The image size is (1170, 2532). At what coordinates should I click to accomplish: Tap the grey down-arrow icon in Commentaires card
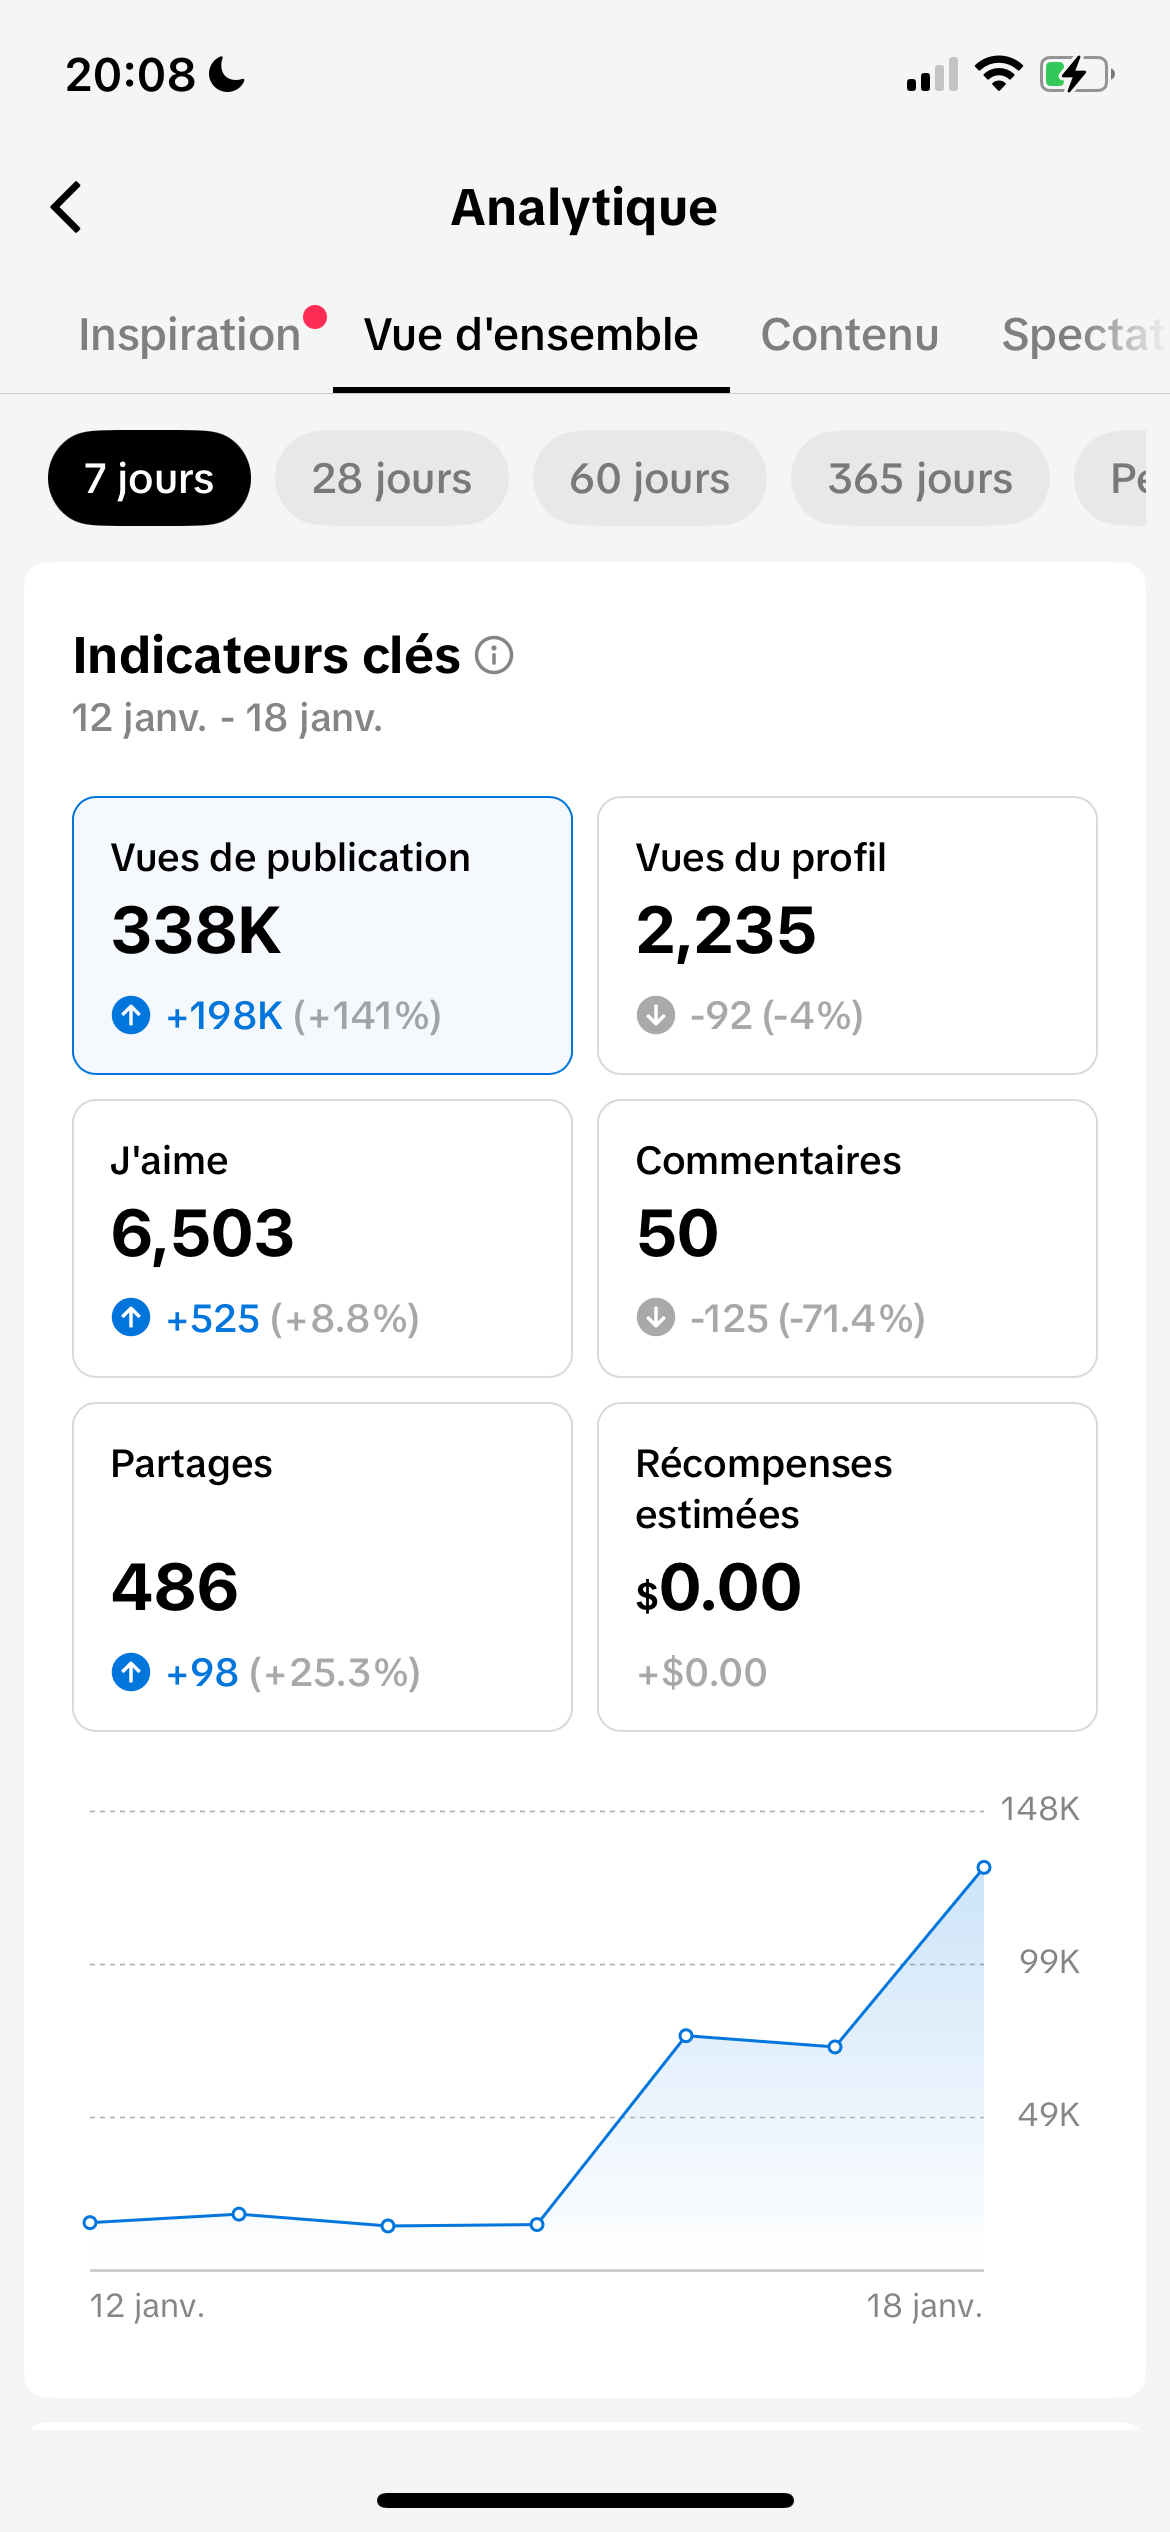[656, 1317]
